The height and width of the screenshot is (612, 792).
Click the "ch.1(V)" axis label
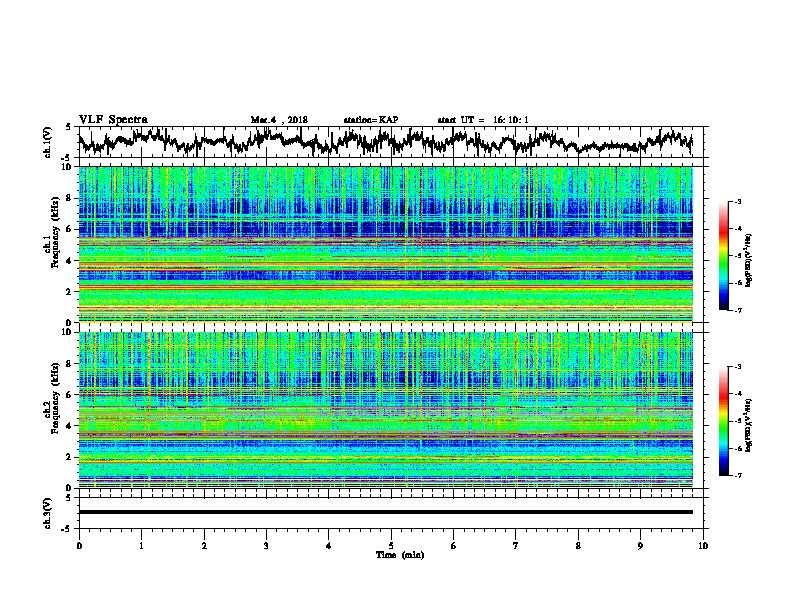48,142
